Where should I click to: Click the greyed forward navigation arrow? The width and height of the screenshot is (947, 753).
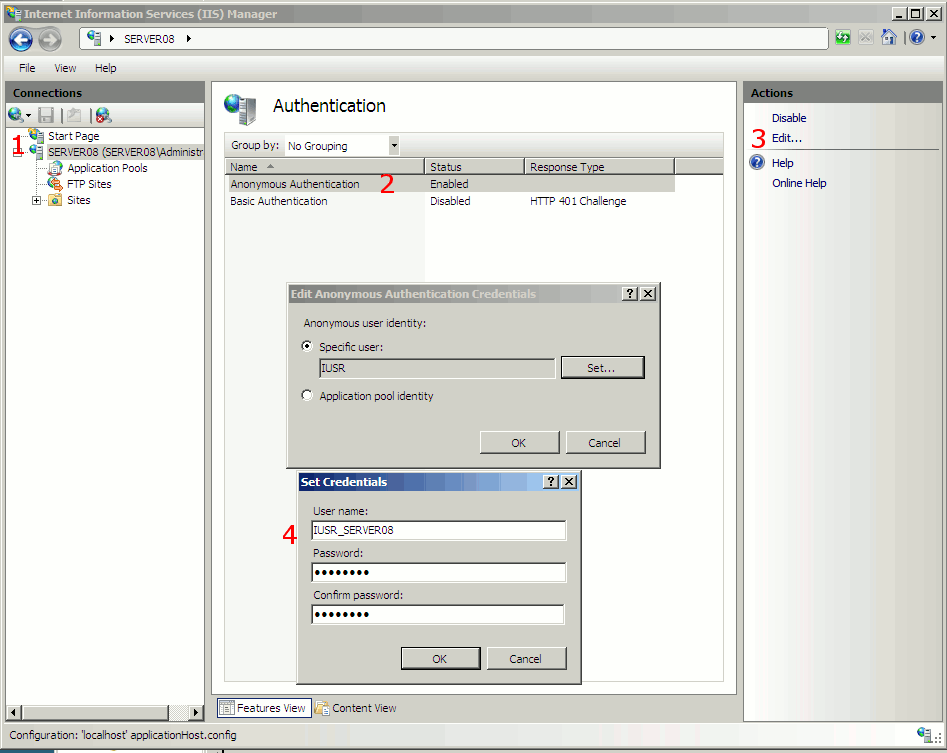pyautogui.click(x=50, y=40)
